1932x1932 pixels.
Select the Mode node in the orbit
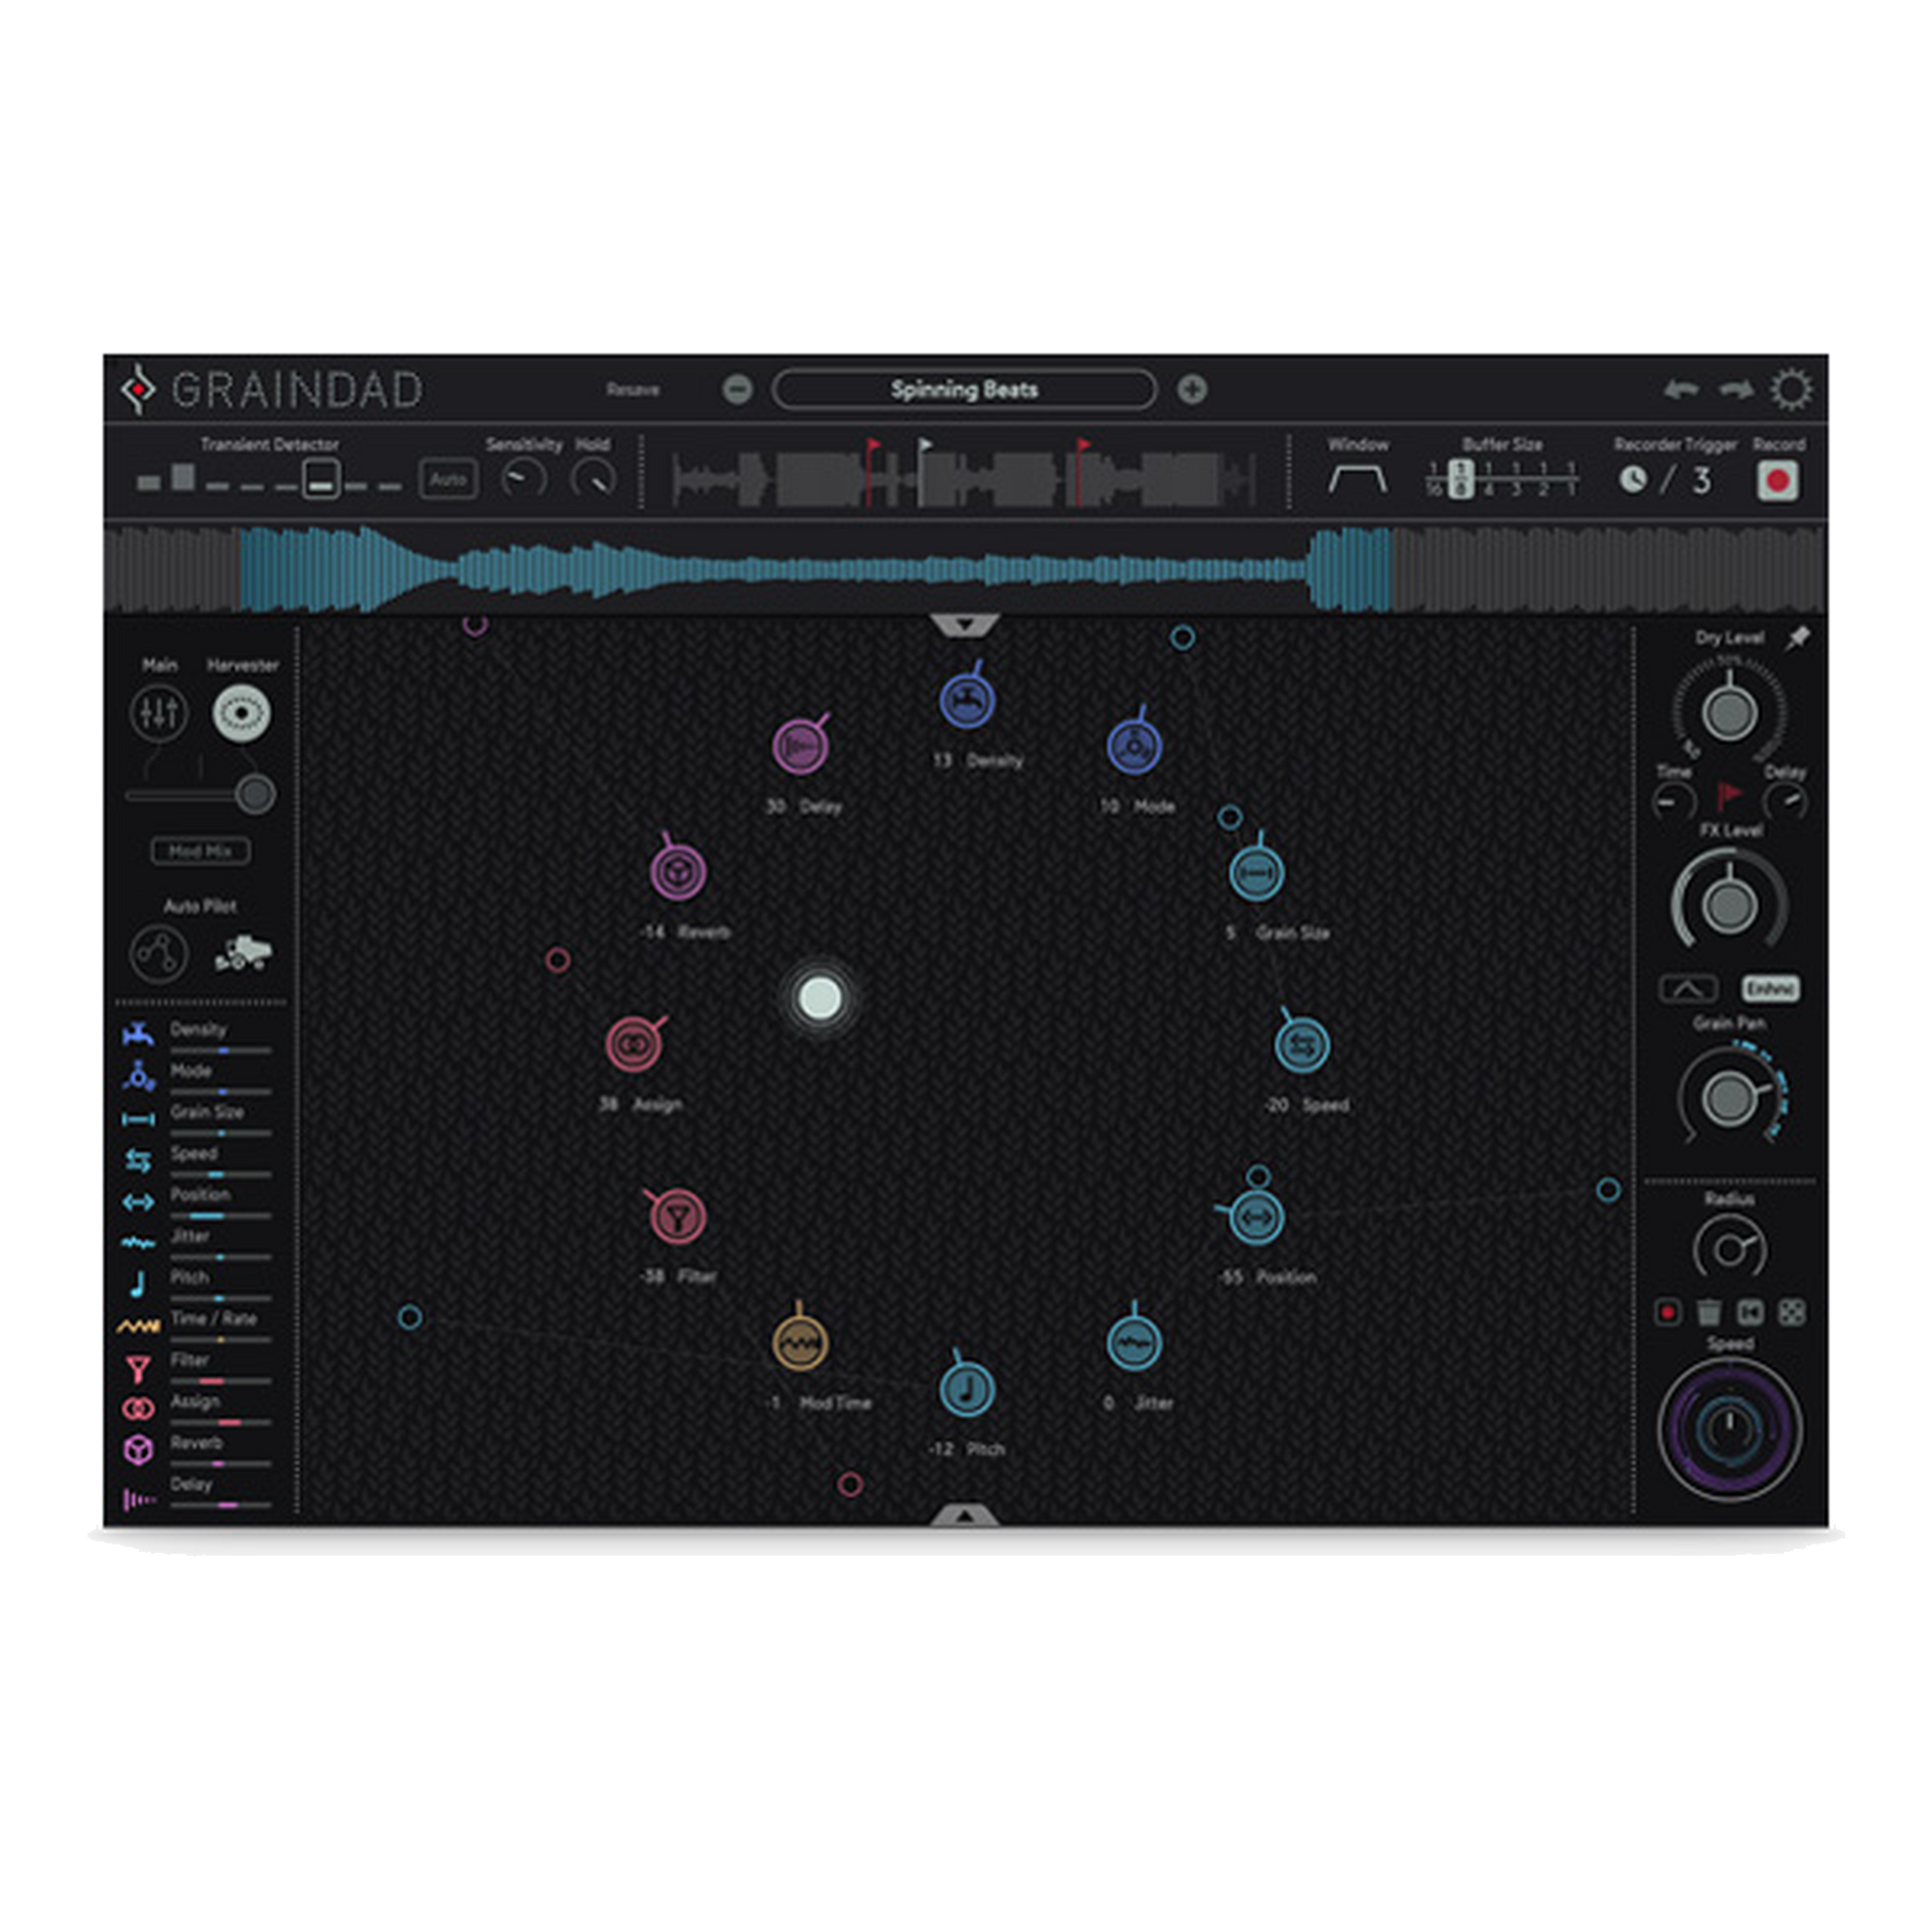point(1134,745)
